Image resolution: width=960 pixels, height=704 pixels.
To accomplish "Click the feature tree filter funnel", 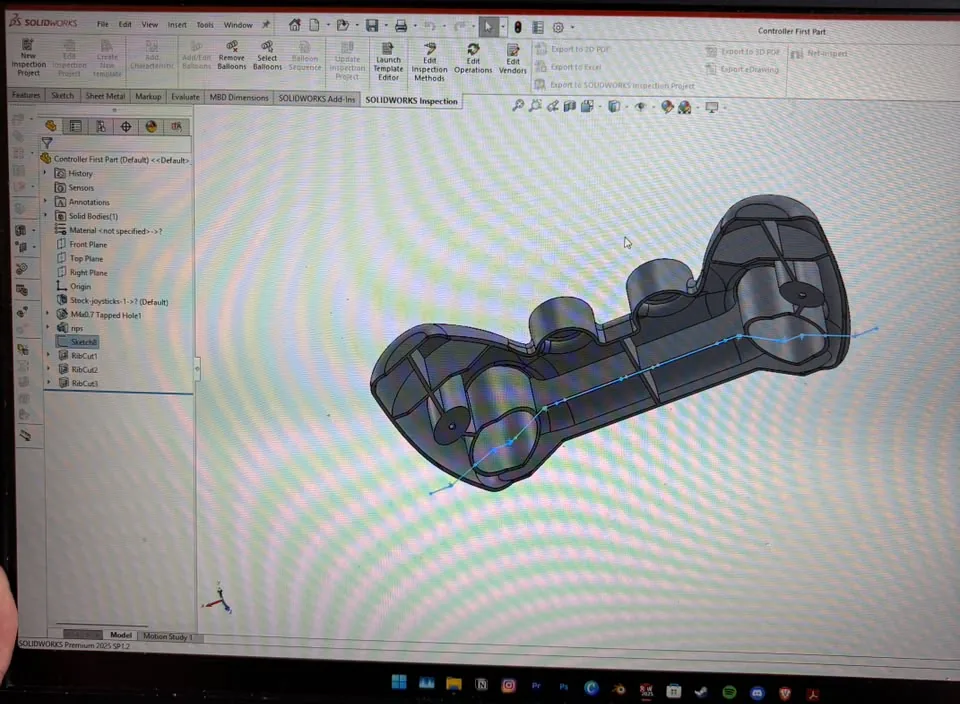I will coord(47,143).
